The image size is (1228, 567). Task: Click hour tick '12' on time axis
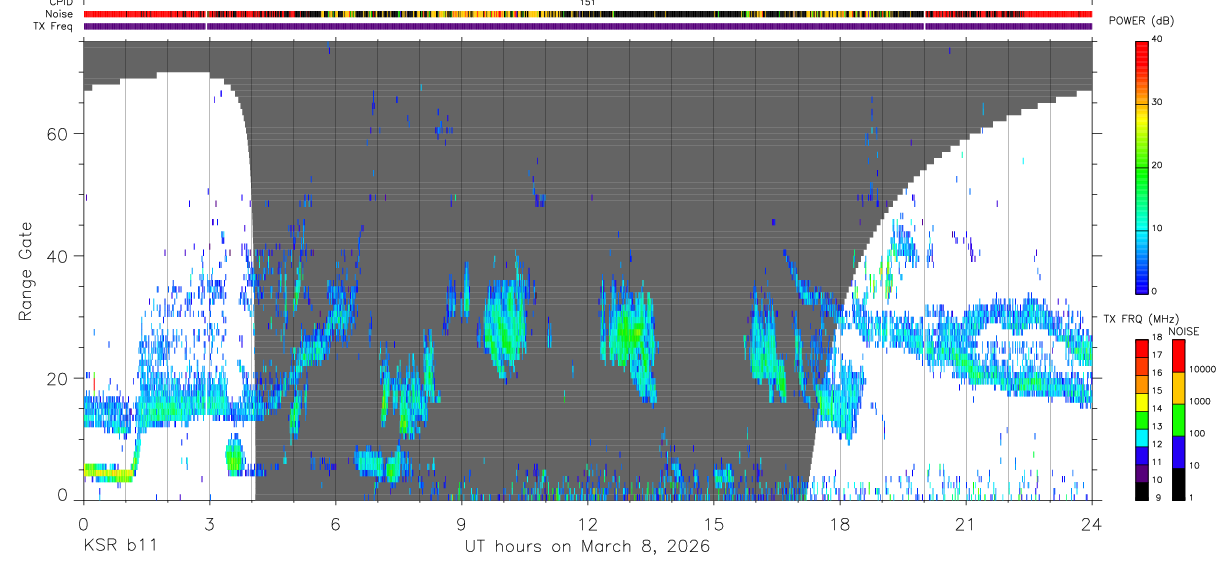(x=587, y=523)
